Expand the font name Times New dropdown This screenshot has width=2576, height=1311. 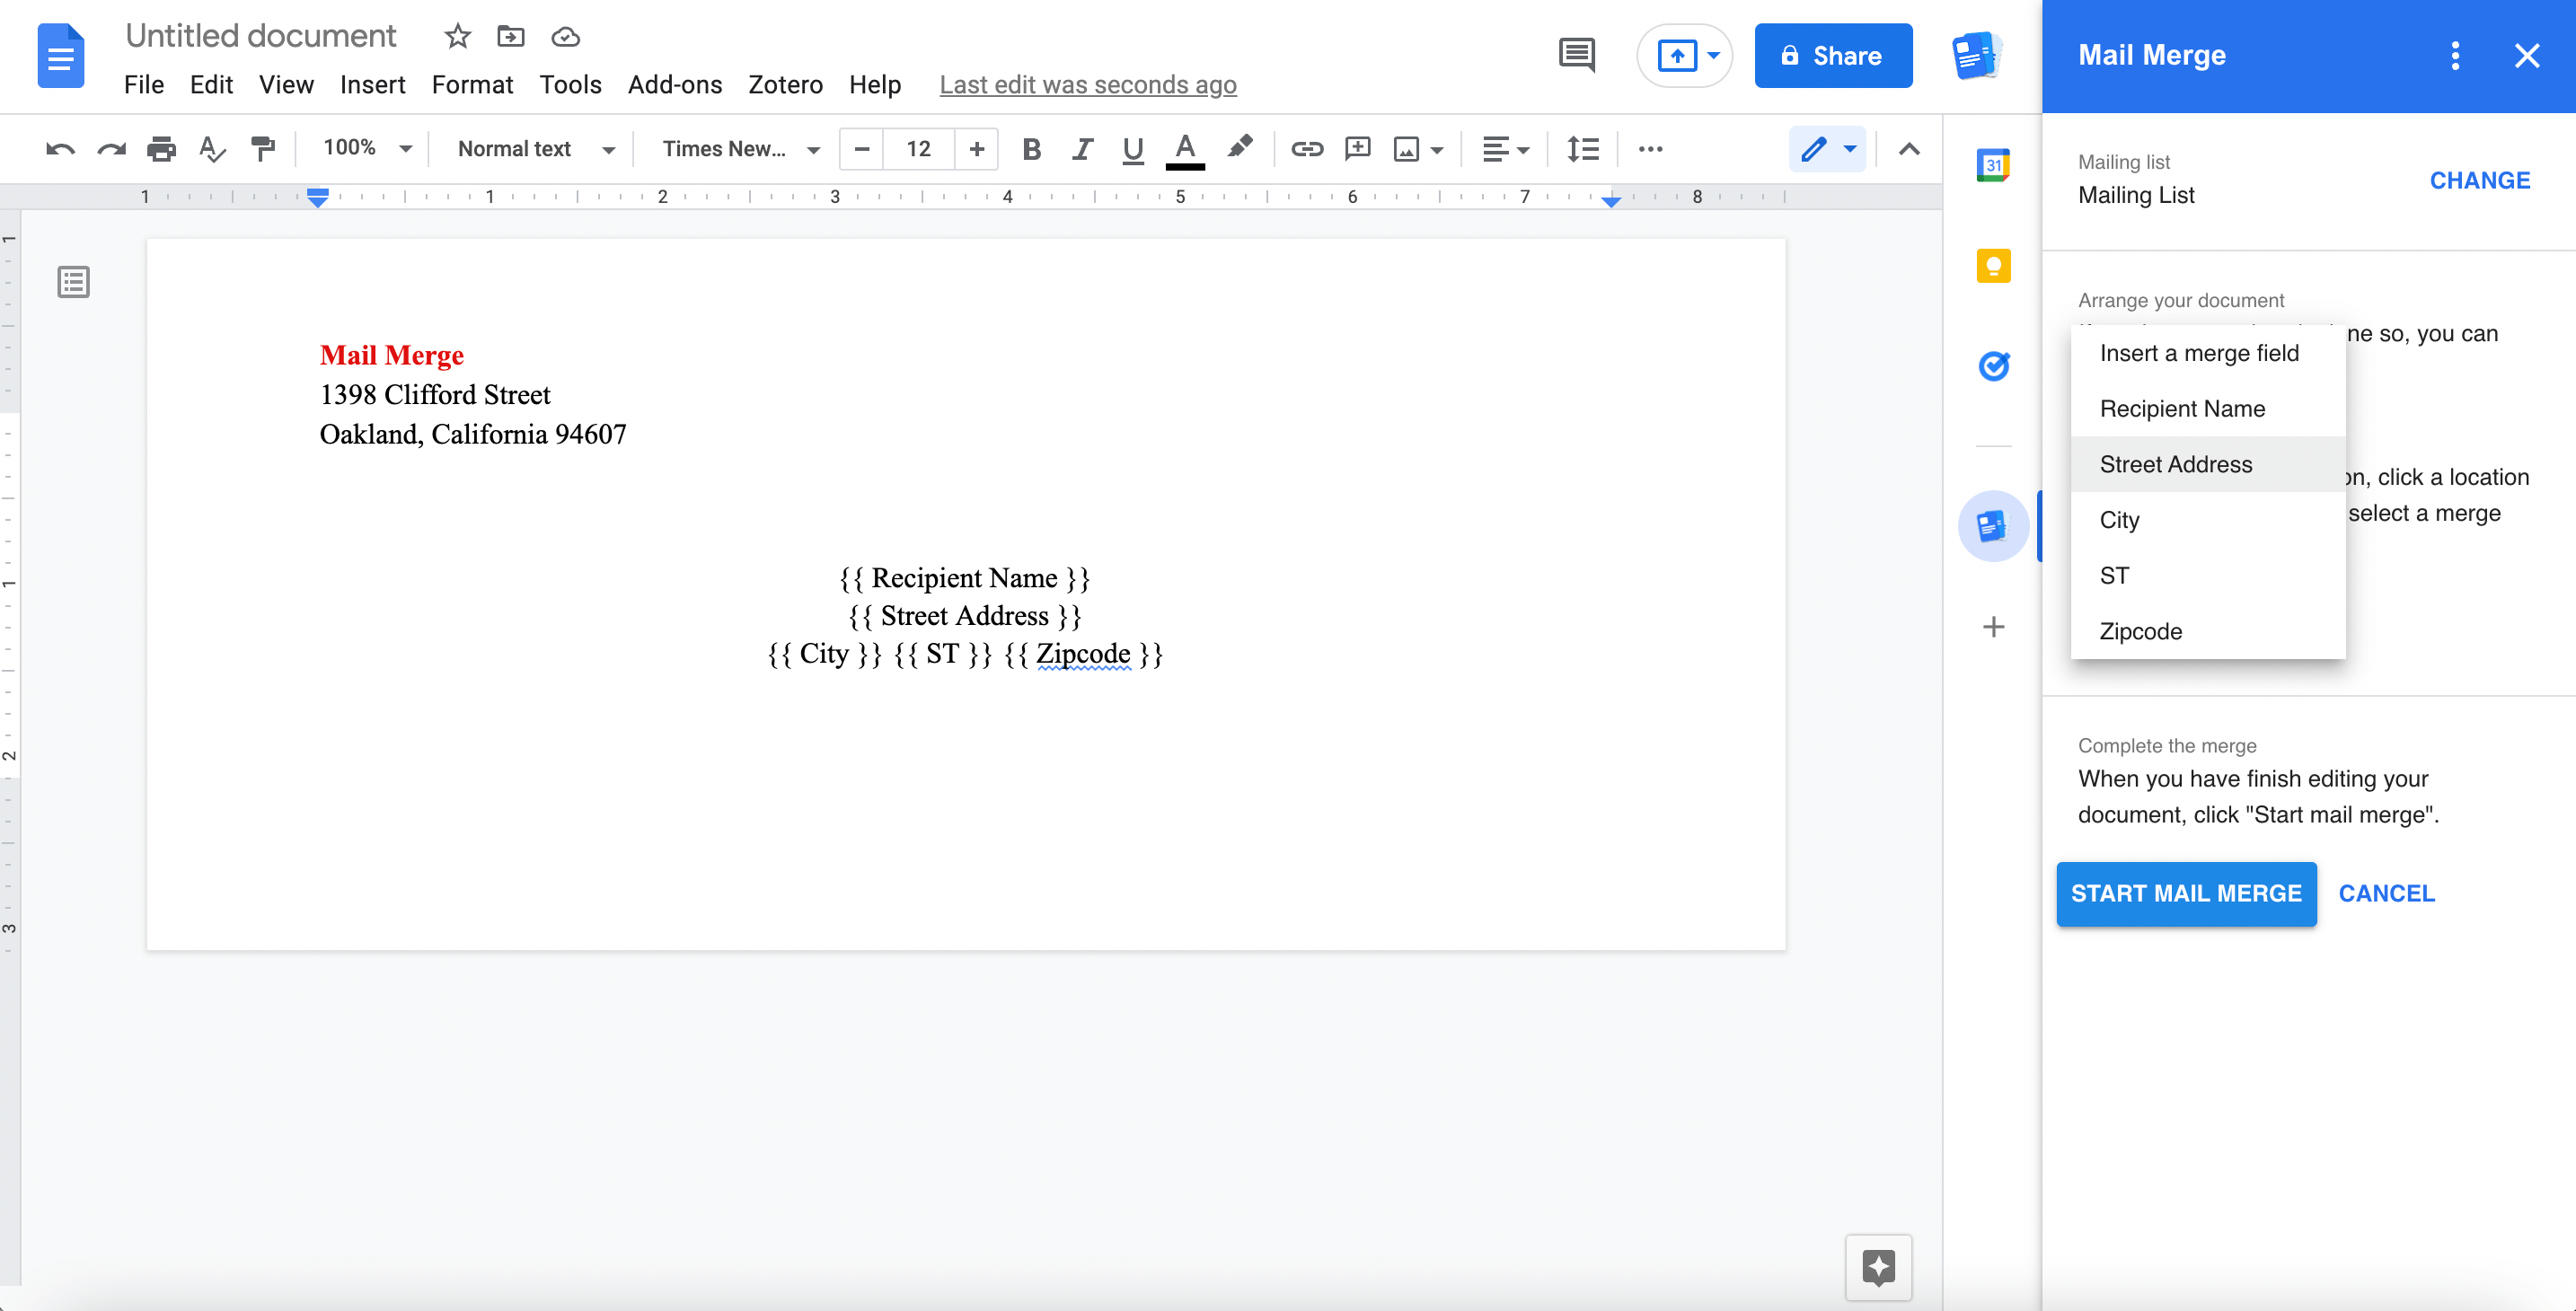point(819,151)
